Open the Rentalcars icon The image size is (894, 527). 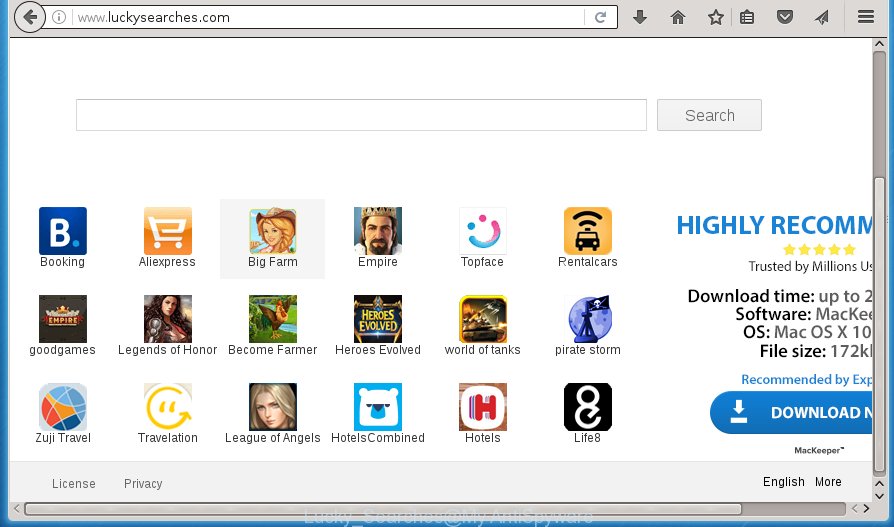[587, 231]
